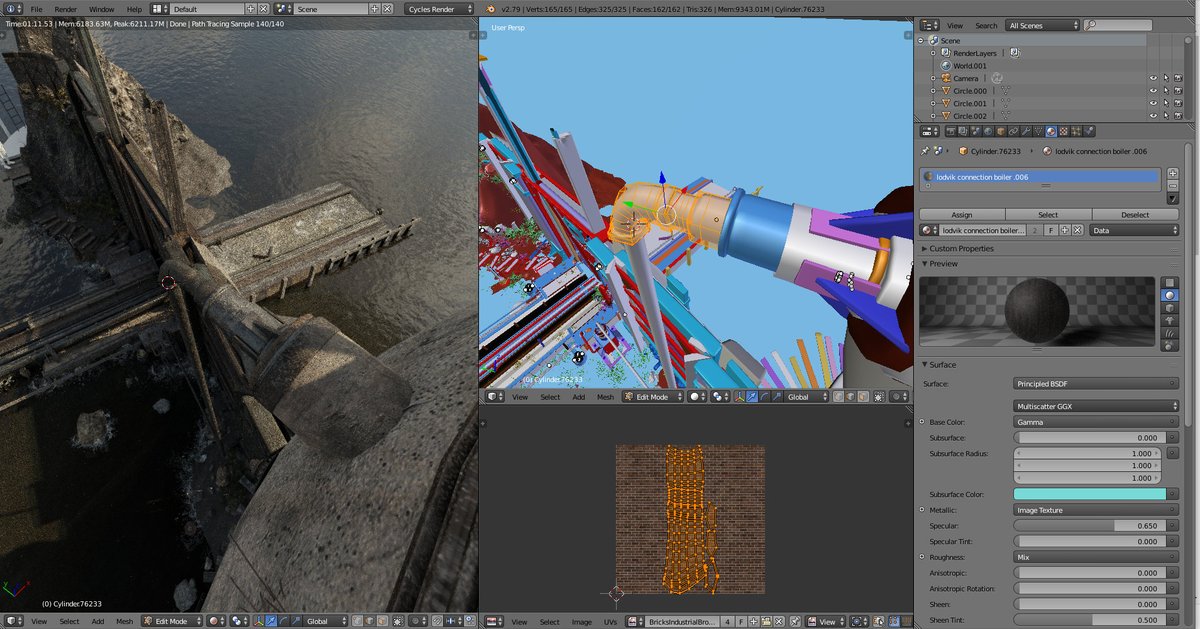
Task: Open the mesh Data triangle tab
Action: (x=1038, y=131)
